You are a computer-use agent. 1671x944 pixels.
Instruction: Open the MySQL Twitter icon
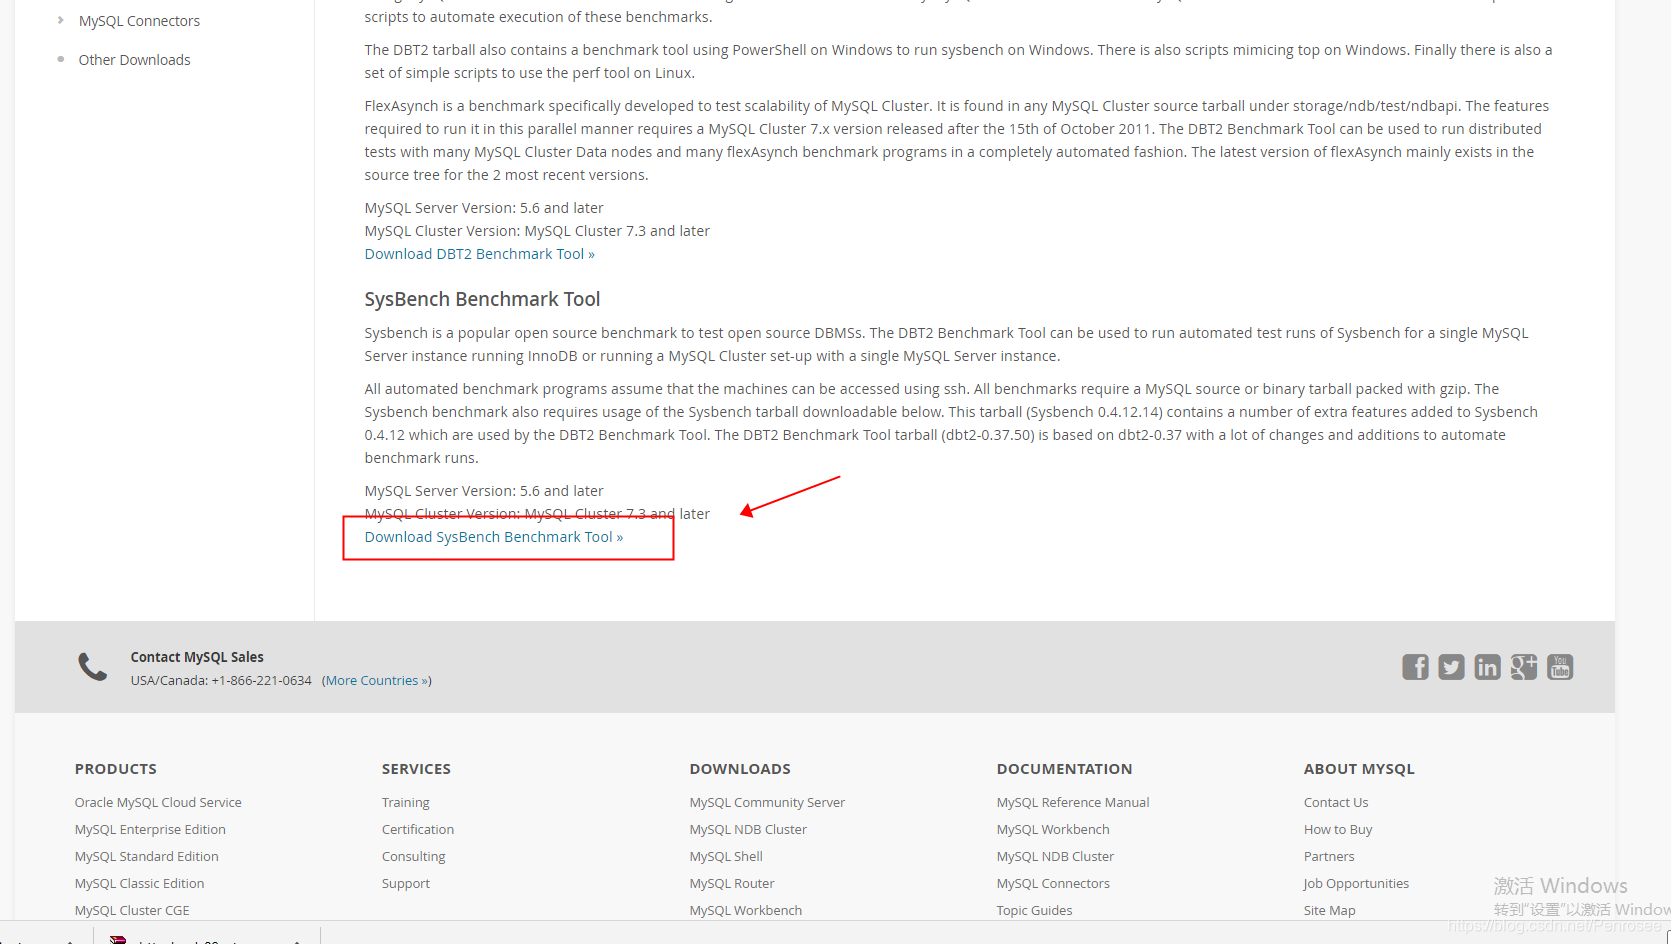[x=1451, y=667]
